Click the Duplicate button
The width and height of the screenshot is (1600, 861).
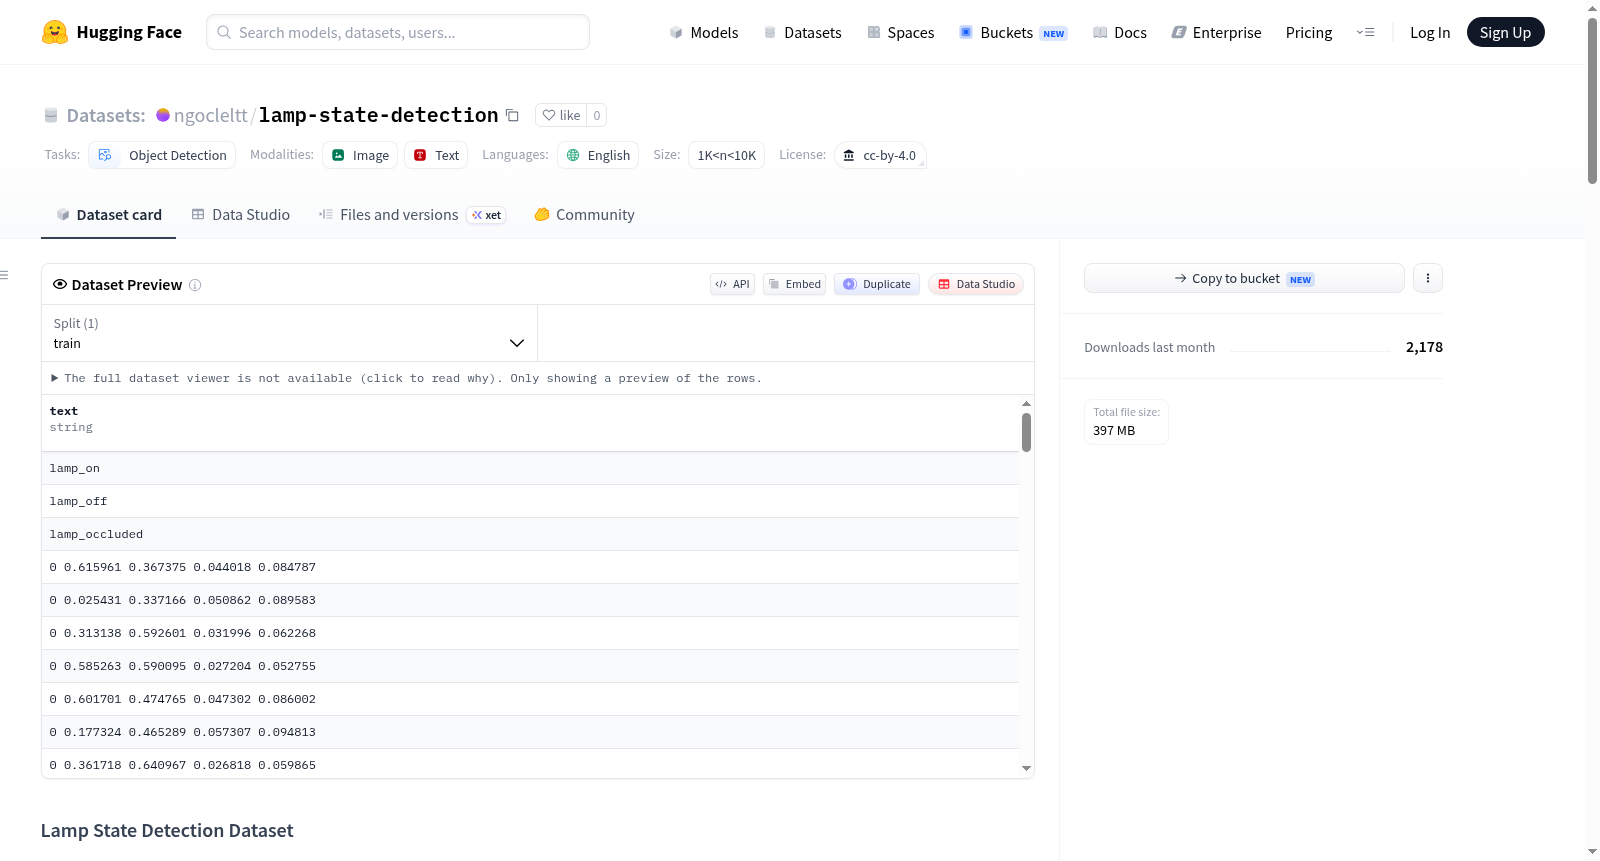[x=877, y=284]
